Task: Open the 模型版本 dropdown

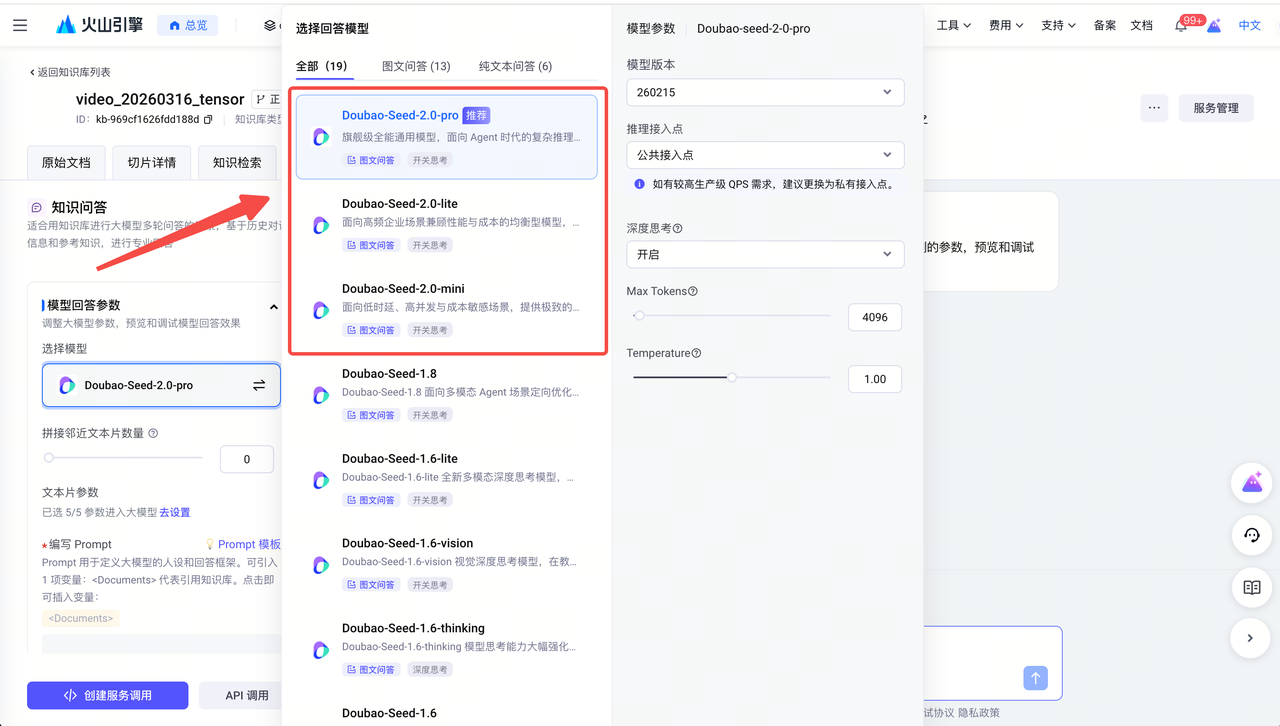Action: [x=765, y=92]
